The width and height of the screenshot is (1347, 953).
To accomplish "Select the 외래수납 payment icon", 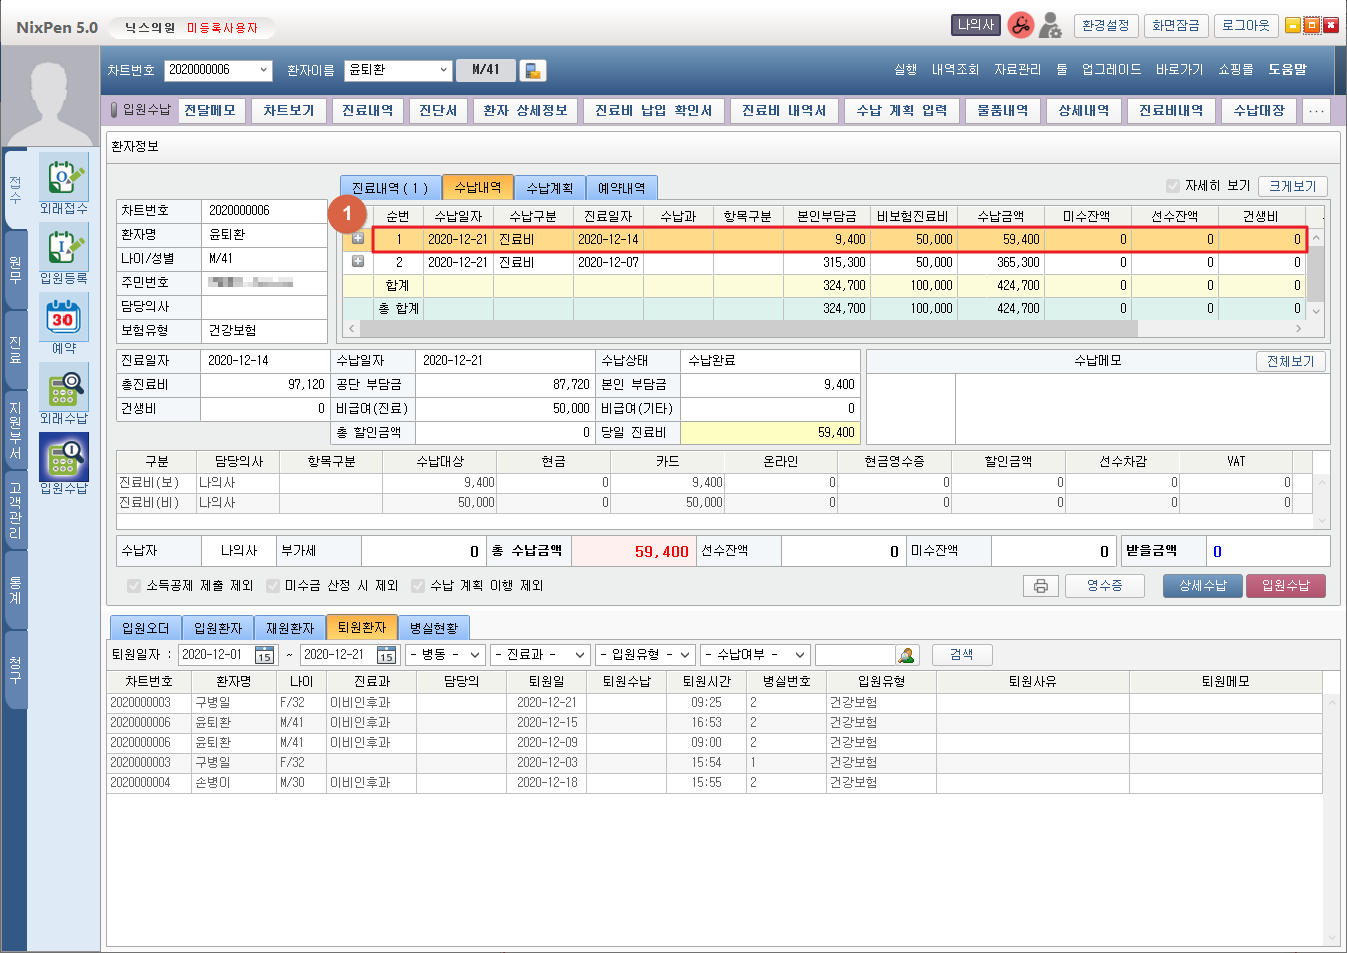I will (63, 387).
